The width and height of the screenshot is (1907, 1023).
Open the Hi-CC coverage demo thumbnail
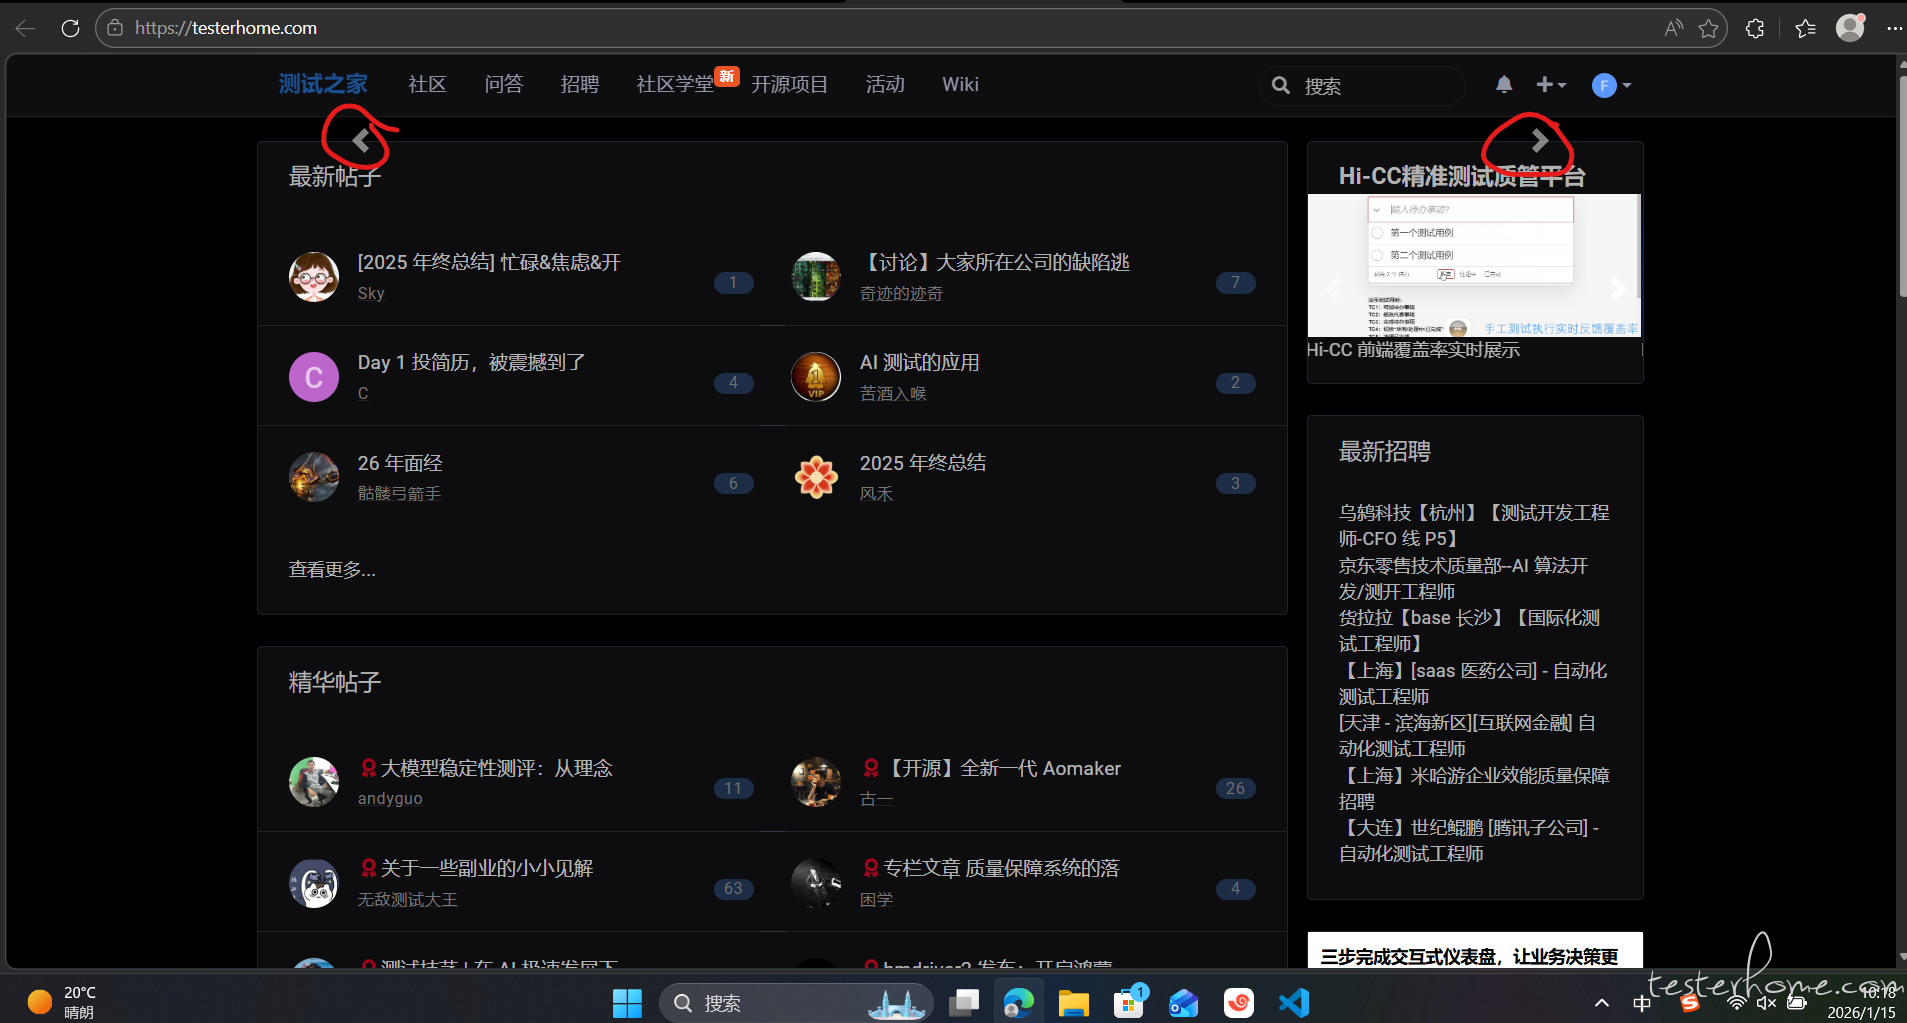[1473, 266]
